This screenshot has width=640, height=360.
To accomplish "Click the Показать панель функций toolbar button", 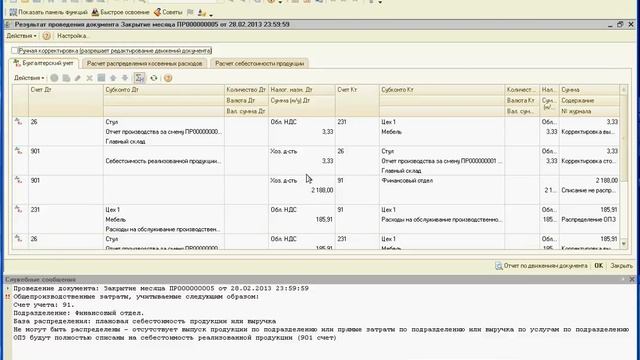I will coord(48,13).
